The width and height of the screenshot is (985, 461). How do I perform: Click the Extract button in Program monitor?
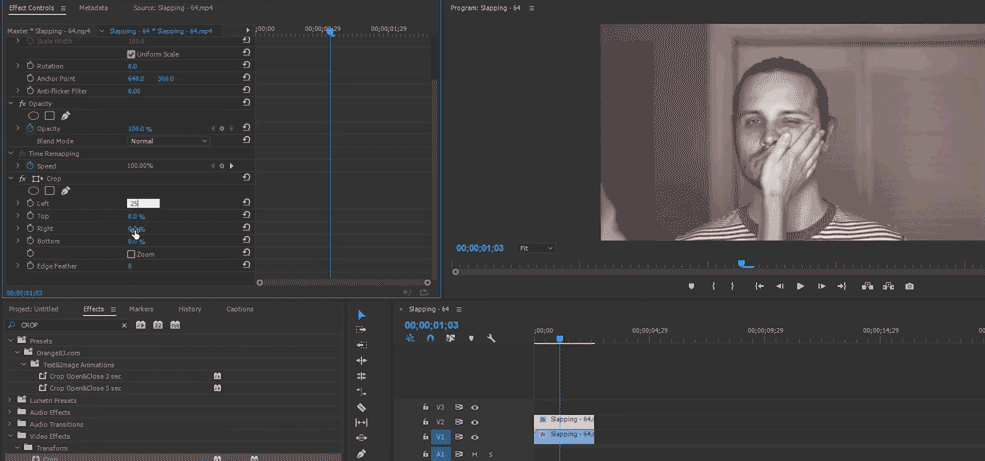click(888, 286)
